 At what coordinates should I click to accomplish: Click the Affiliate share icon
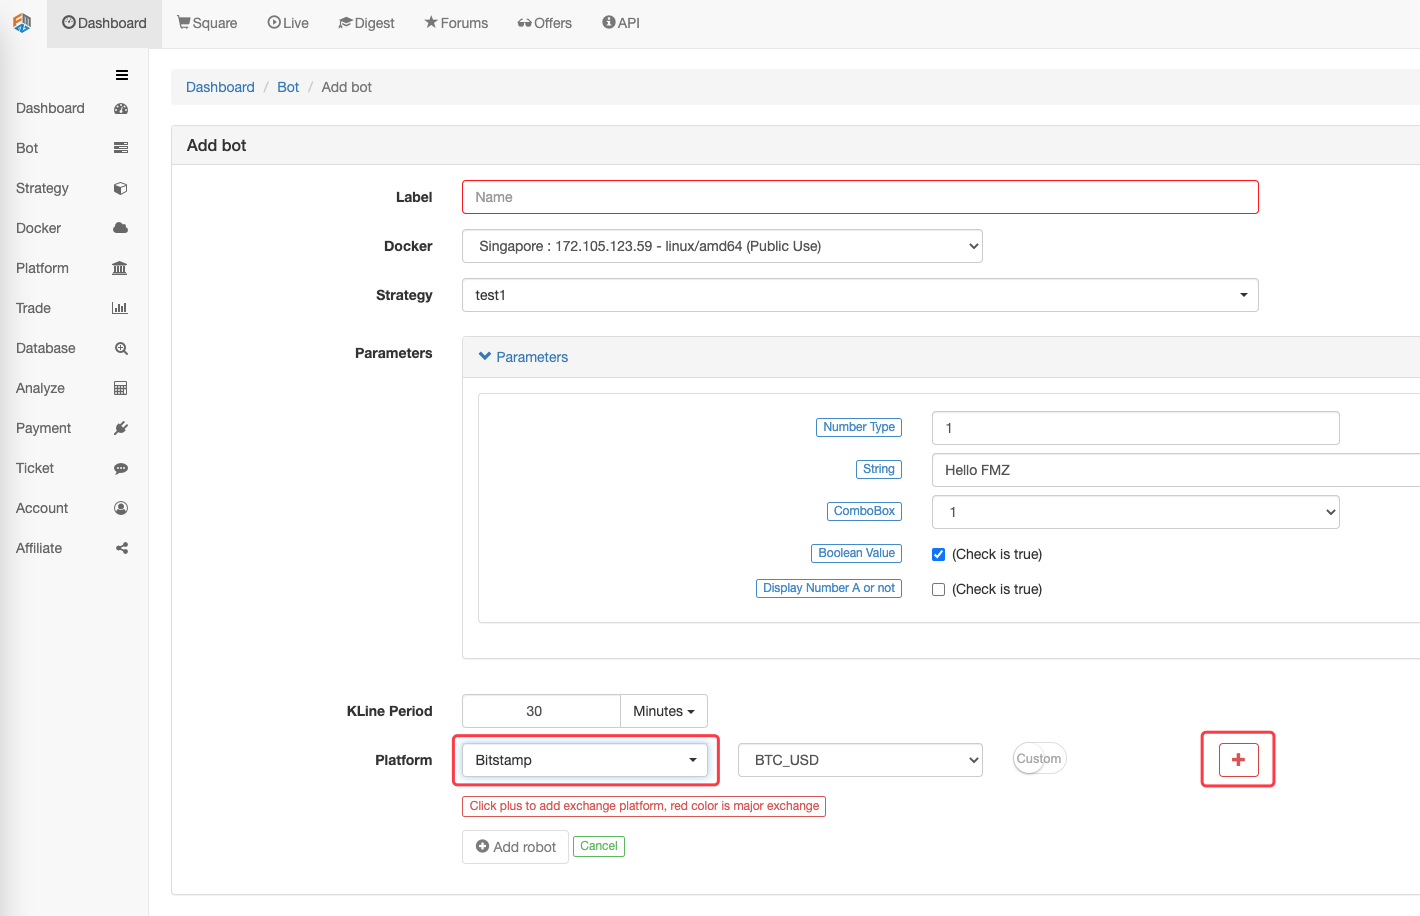pos(122,548)
